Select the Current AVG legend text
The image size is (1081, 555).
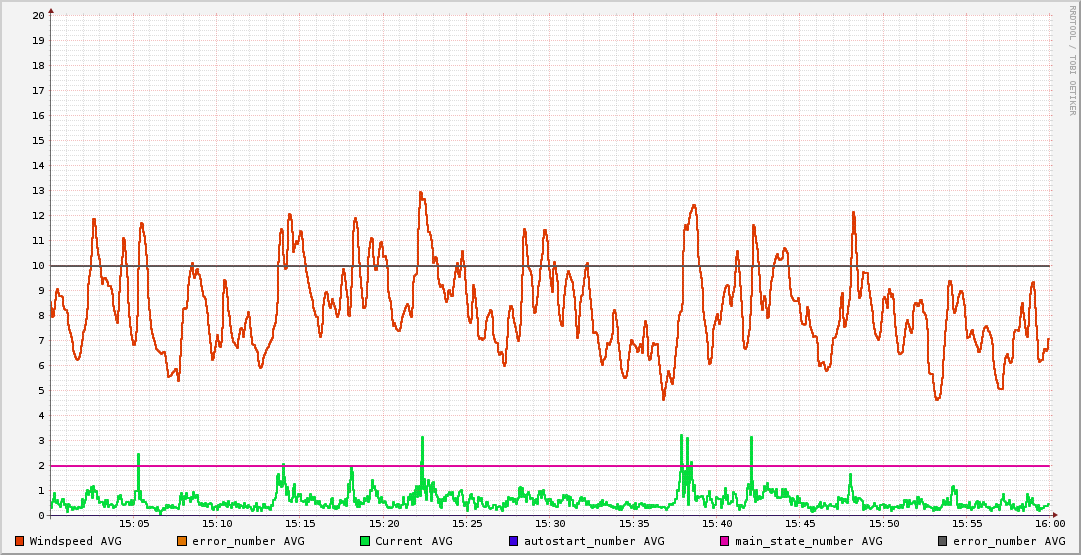click(413, 541)
